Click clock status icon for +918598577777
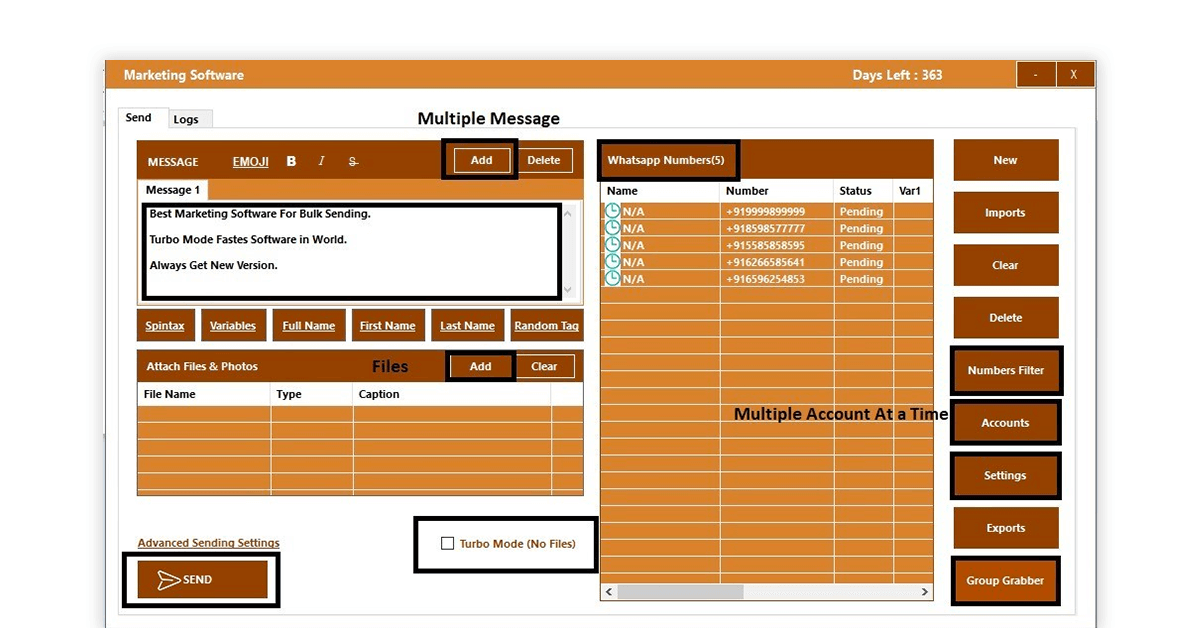 pyautogui.click(x=612, y=228)
